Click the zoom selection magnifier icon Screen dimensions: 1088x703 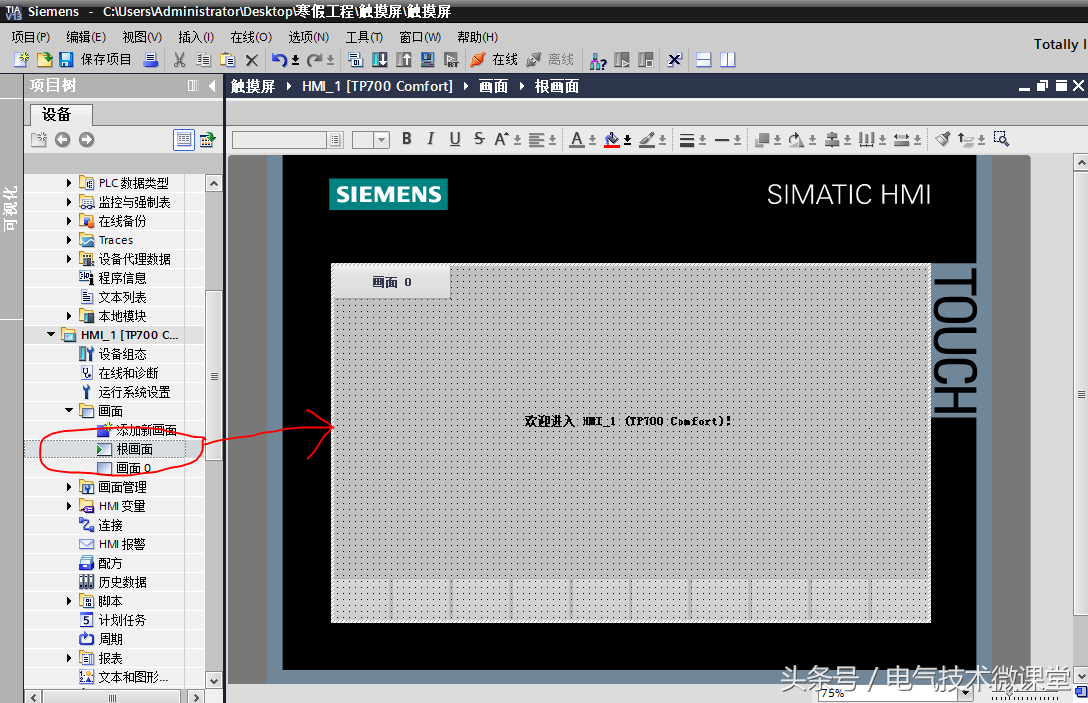tap(1001, 139)
